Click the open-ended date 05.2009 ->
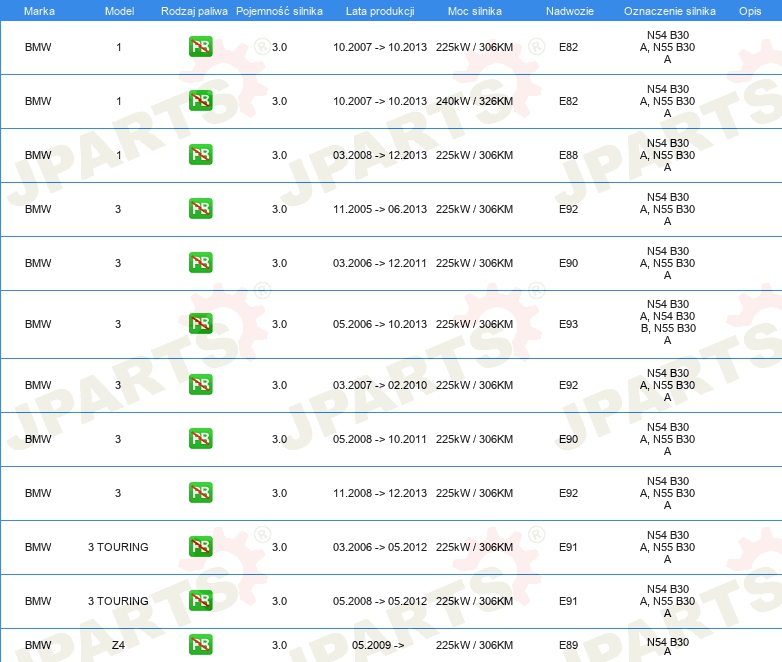 (x=378, y=645)
